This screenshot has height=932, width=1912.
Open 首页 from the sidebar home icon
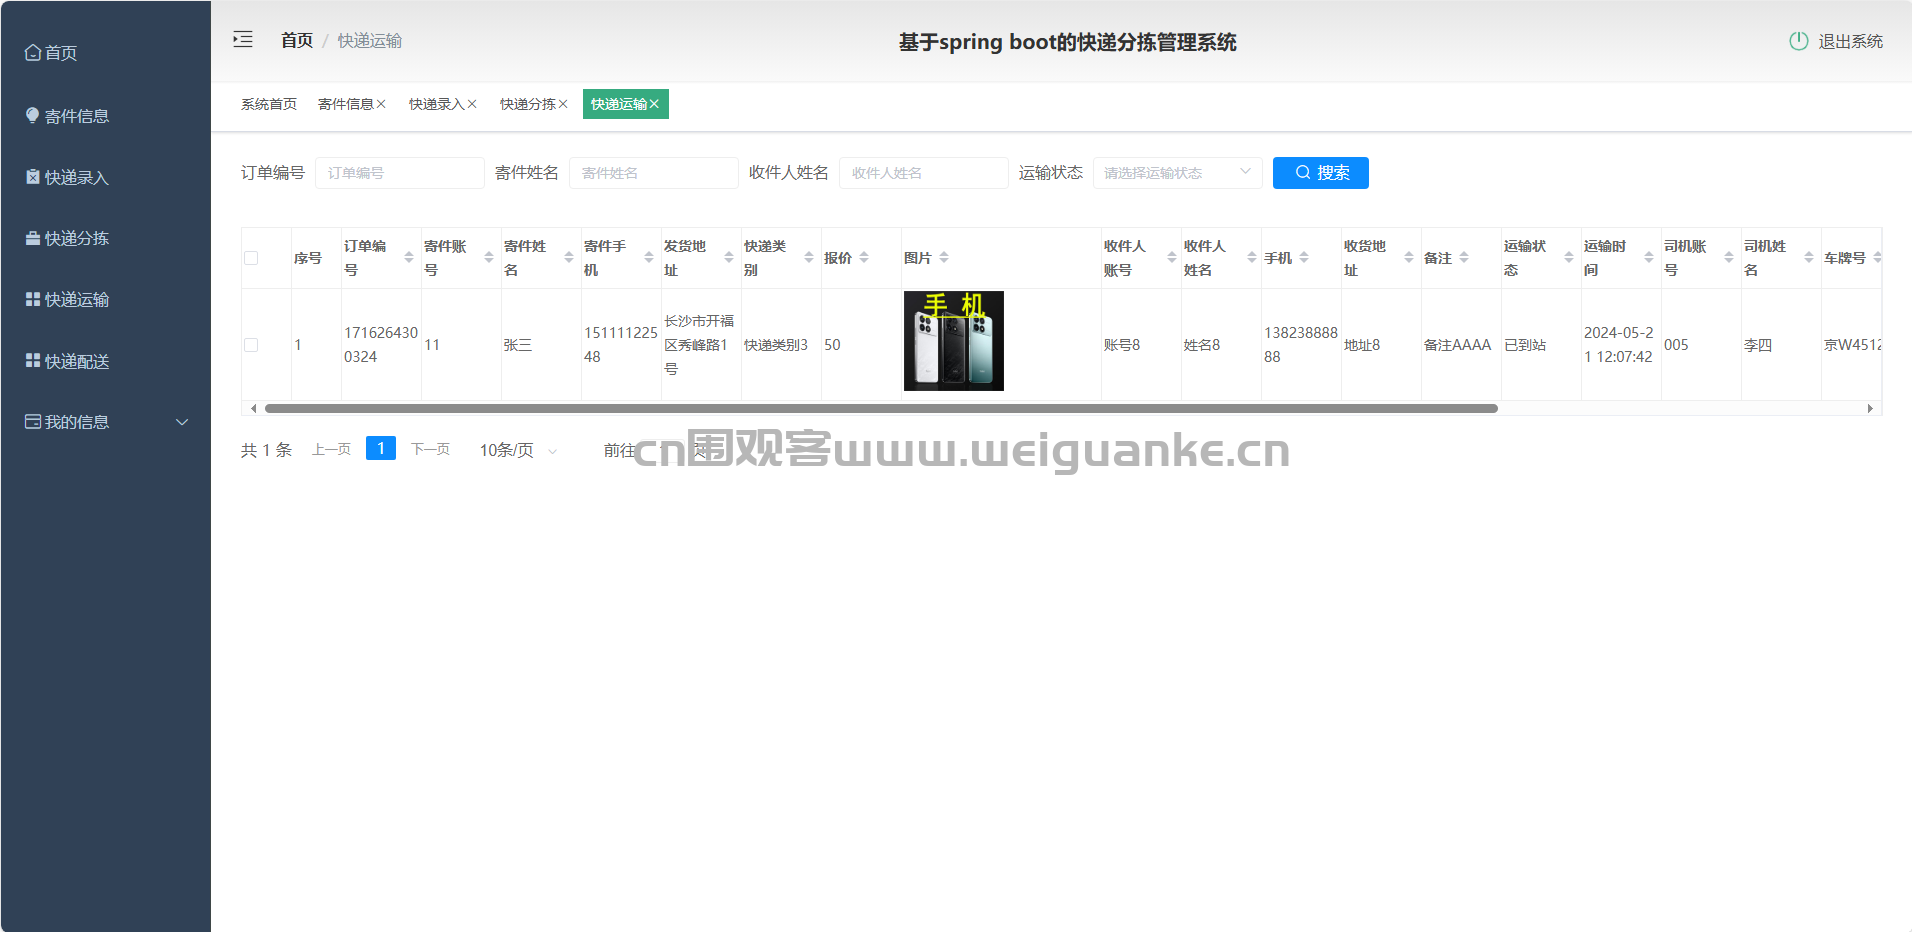(x=33, y=53)
